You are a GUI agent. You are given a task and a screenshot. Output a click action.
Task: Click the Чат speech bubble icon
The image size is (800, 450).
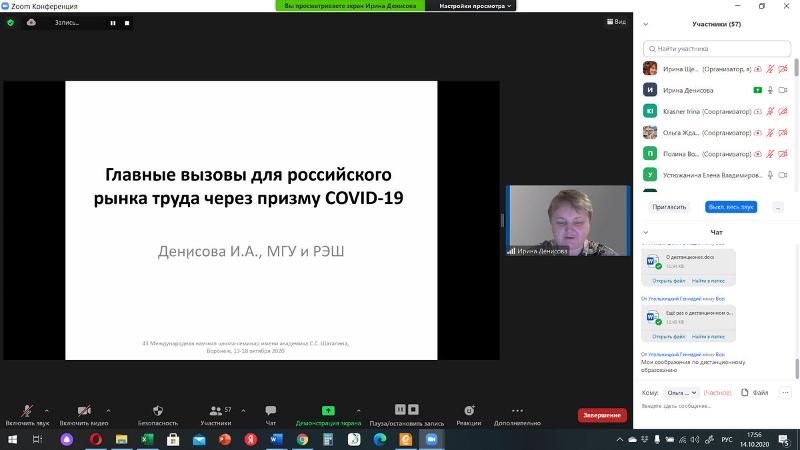tap(270, 410)
